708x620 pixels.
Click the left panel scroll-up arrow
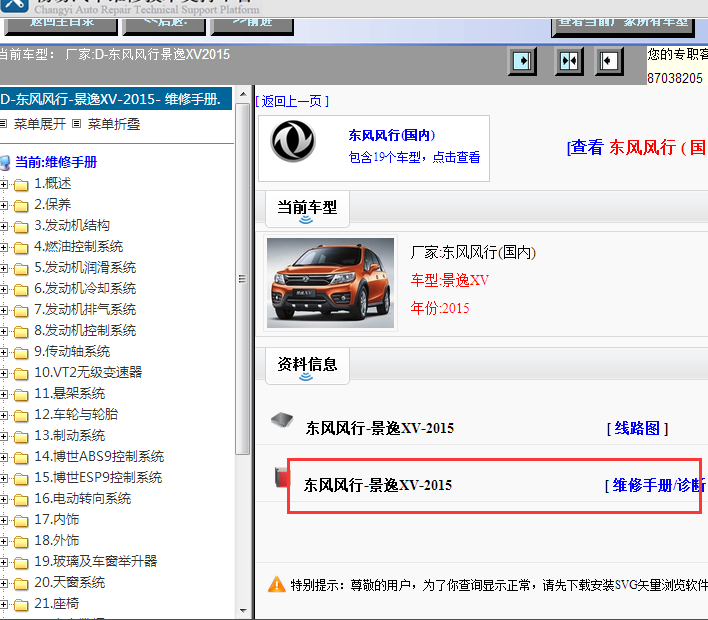point(243,94)
